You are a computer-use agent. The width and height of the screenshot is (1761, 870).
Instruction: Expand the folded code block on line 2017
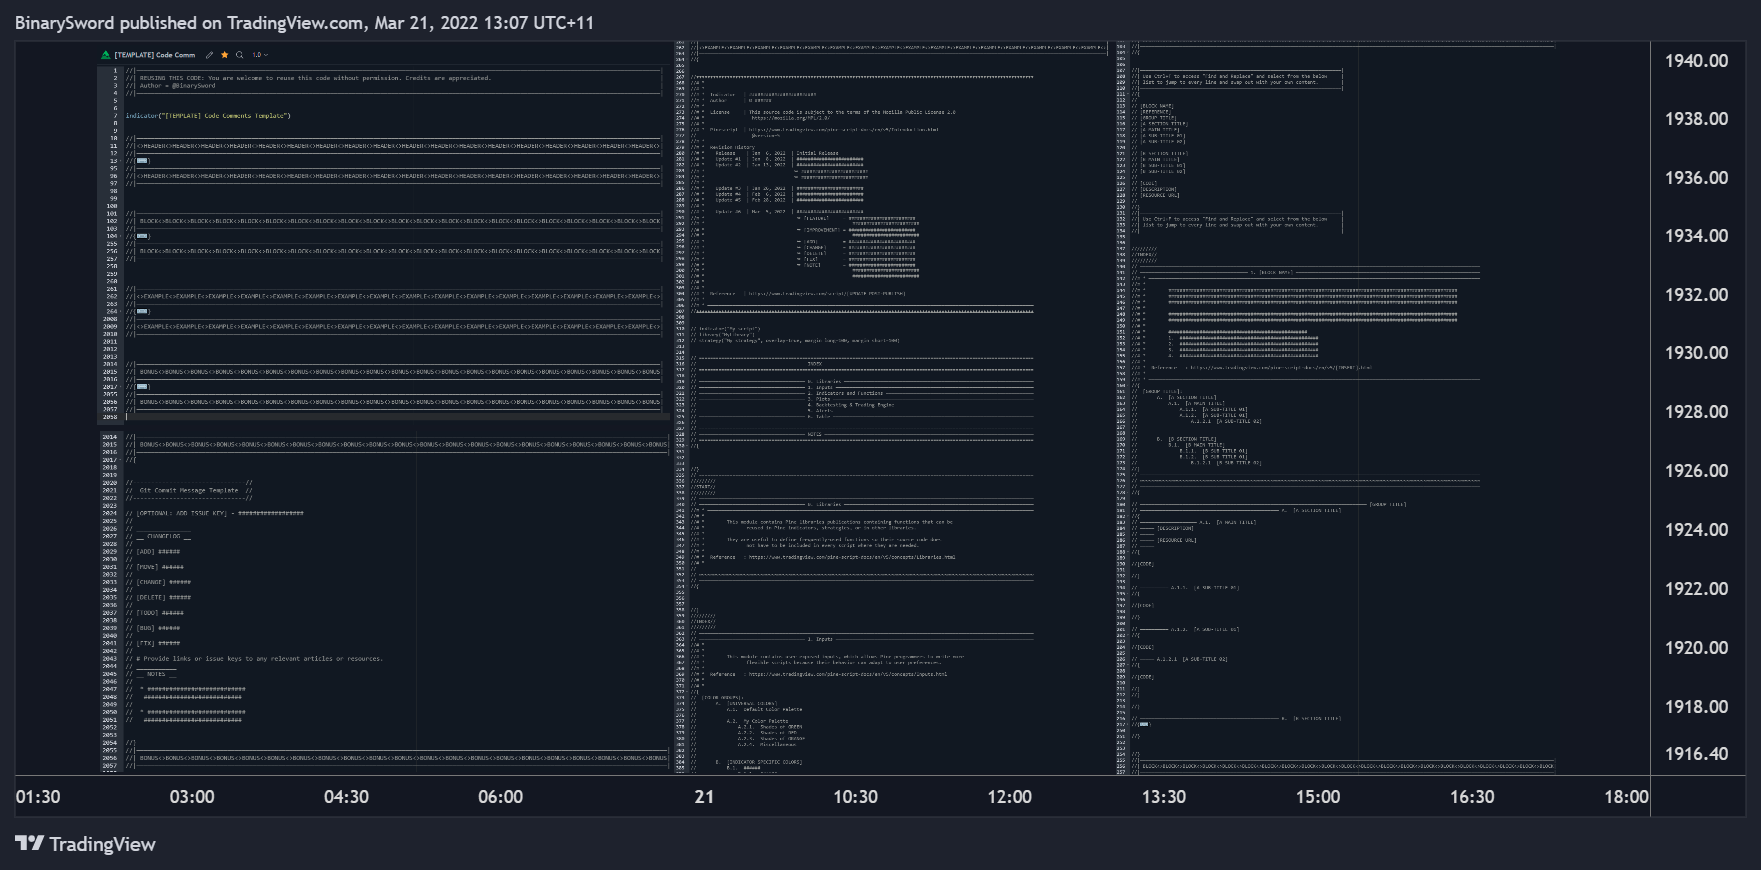coord(143,386)
